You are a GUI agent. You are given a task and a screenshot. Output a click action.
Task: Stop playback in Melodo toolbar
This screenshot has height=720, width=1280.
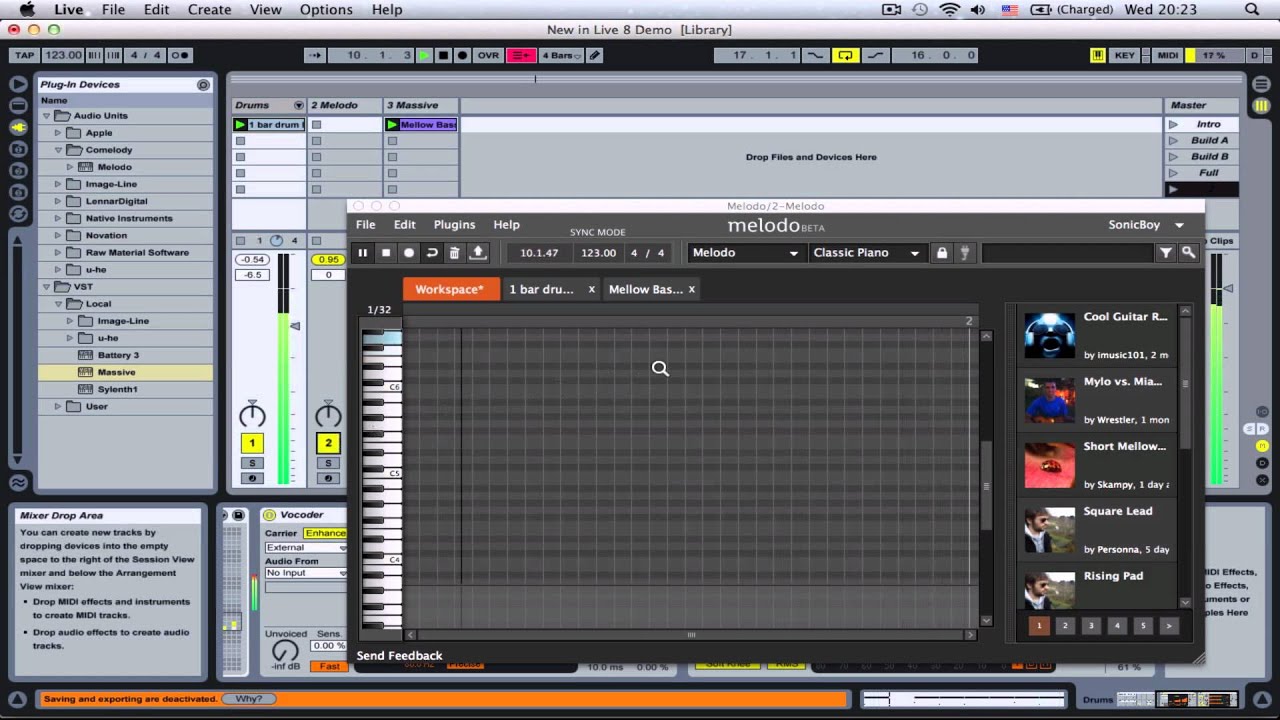point(386,253)
